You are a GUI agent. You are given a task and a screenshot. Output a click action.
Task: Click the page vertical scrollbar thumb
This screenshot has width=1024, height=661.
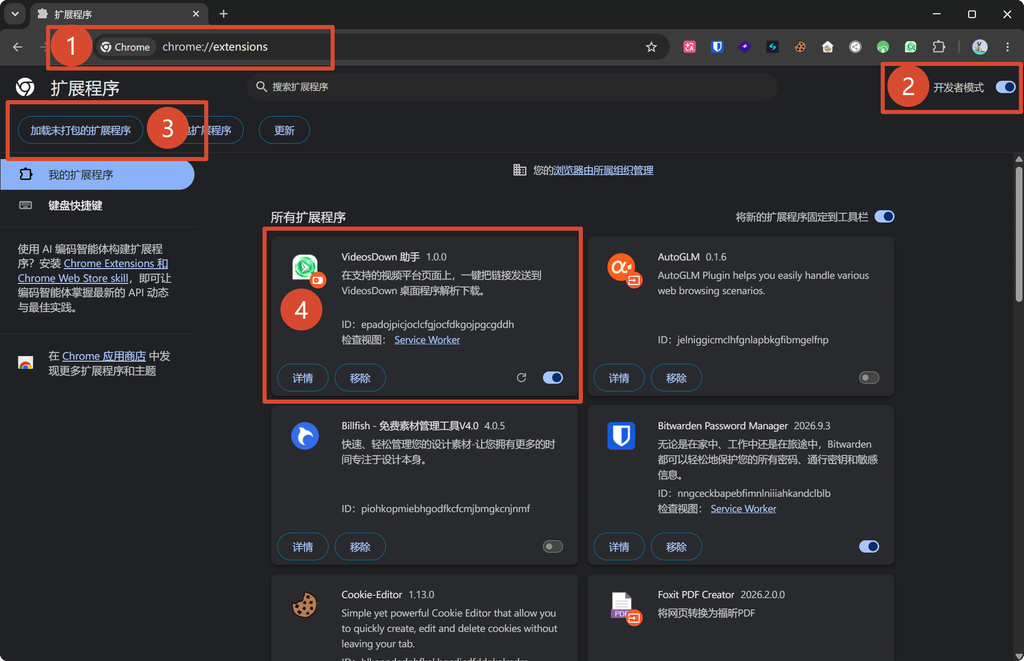click(1019, 233)
